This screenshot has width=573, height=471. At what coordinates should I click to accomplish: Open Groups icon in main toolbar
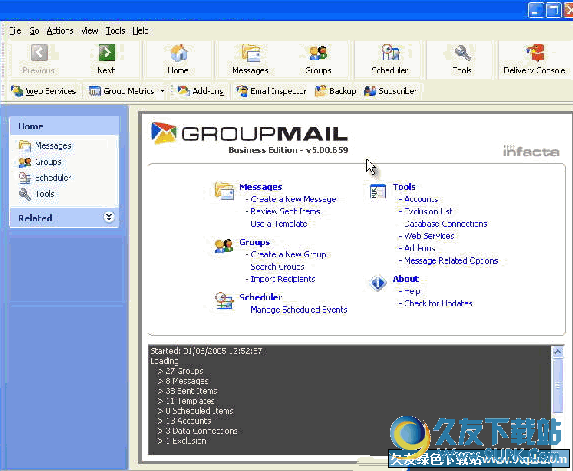pos(318,53)
